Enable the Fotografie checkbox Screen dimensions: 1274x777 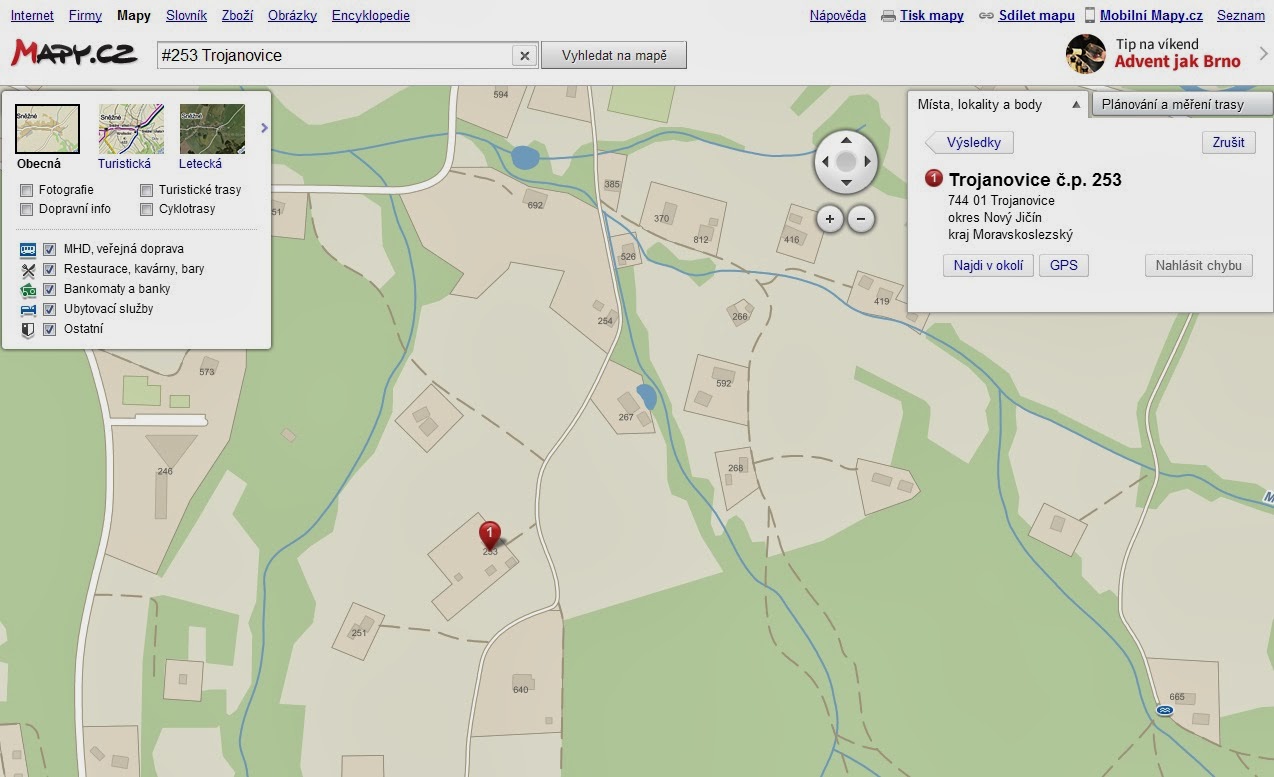click(x=26, y=189)
